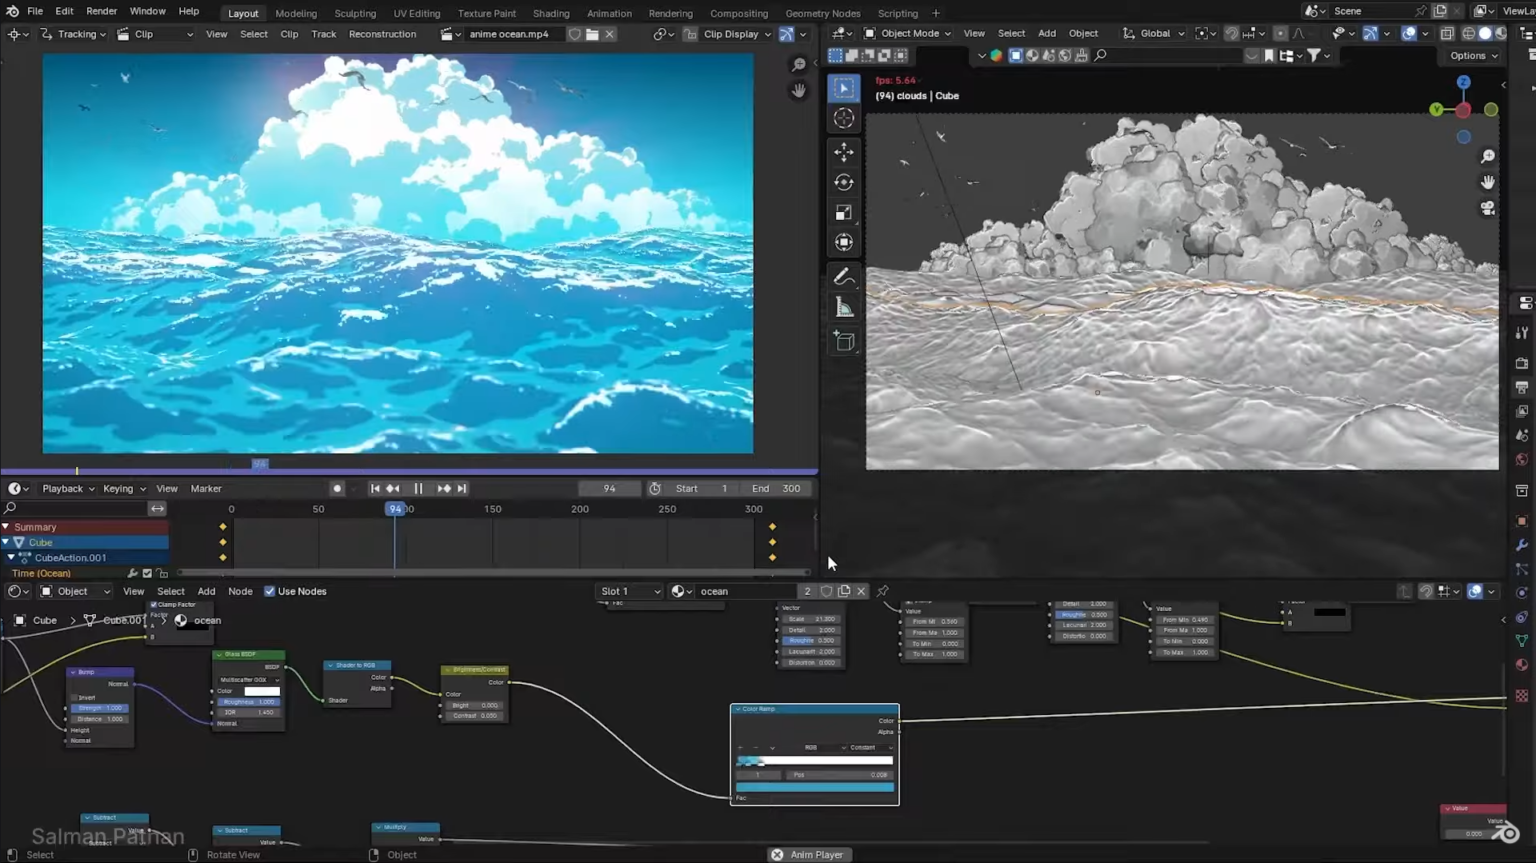
Task: Select the Scale tool in viewport toolbar
Action: pos(844,212)
